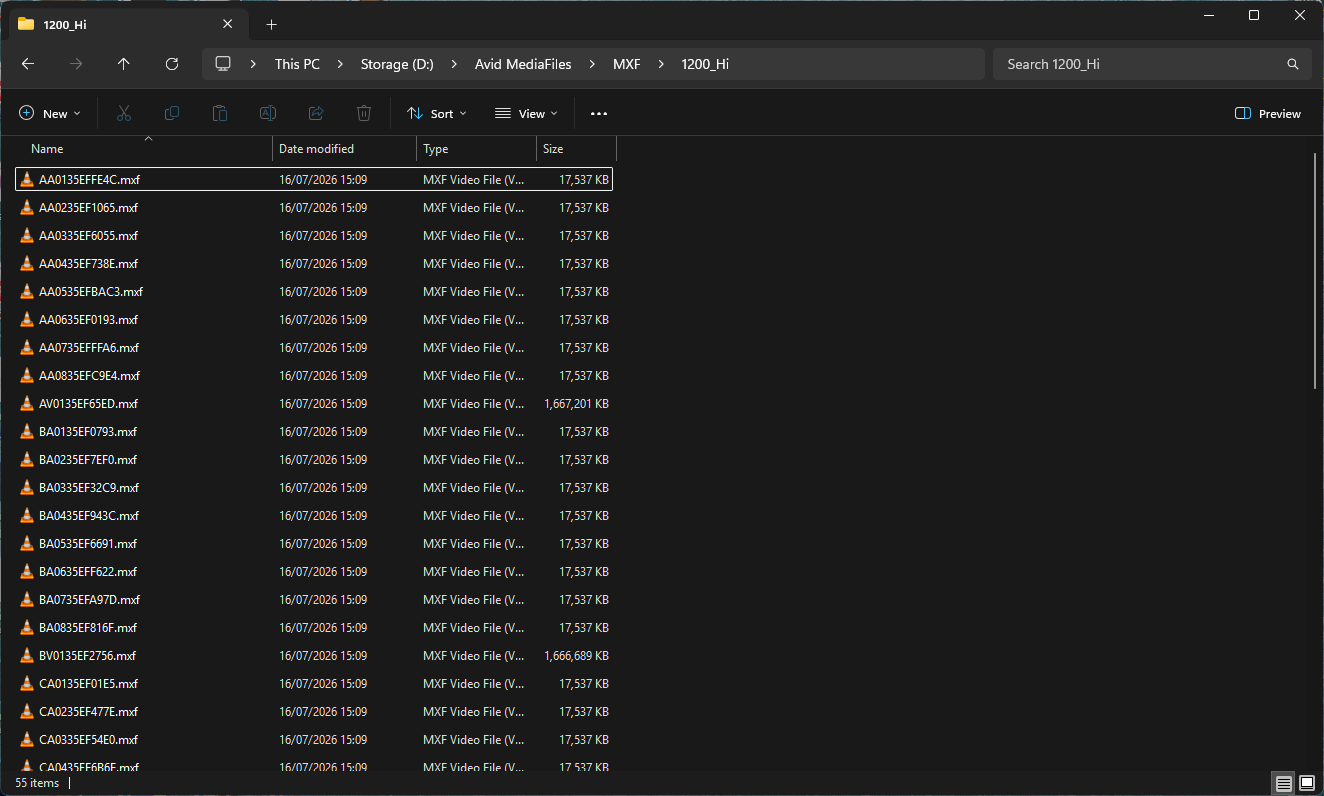Close the 1200_Hi tab
Viewport: 1324px width, 796px height.
coord(228,24)
